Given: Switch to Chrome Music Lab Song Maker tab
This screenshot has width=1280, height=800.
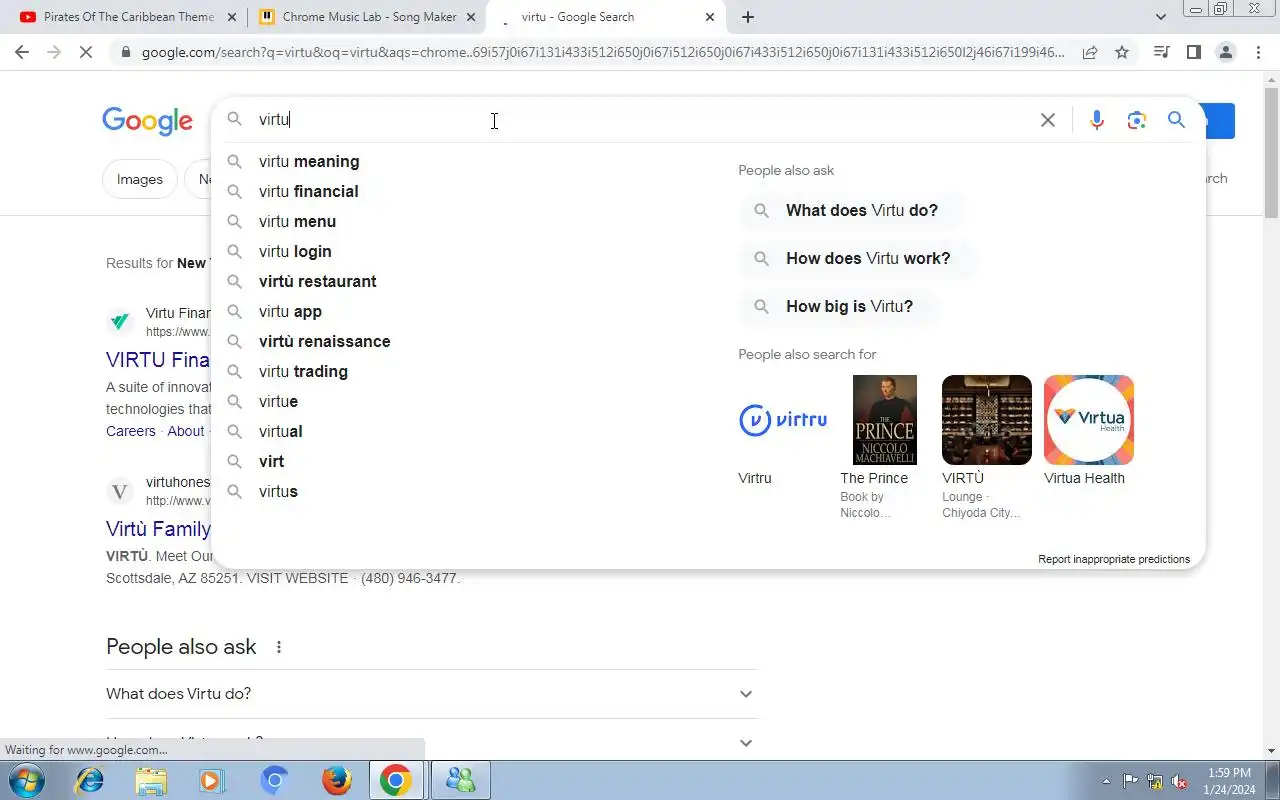Looking at the screenshot, I should pos(366,17).
